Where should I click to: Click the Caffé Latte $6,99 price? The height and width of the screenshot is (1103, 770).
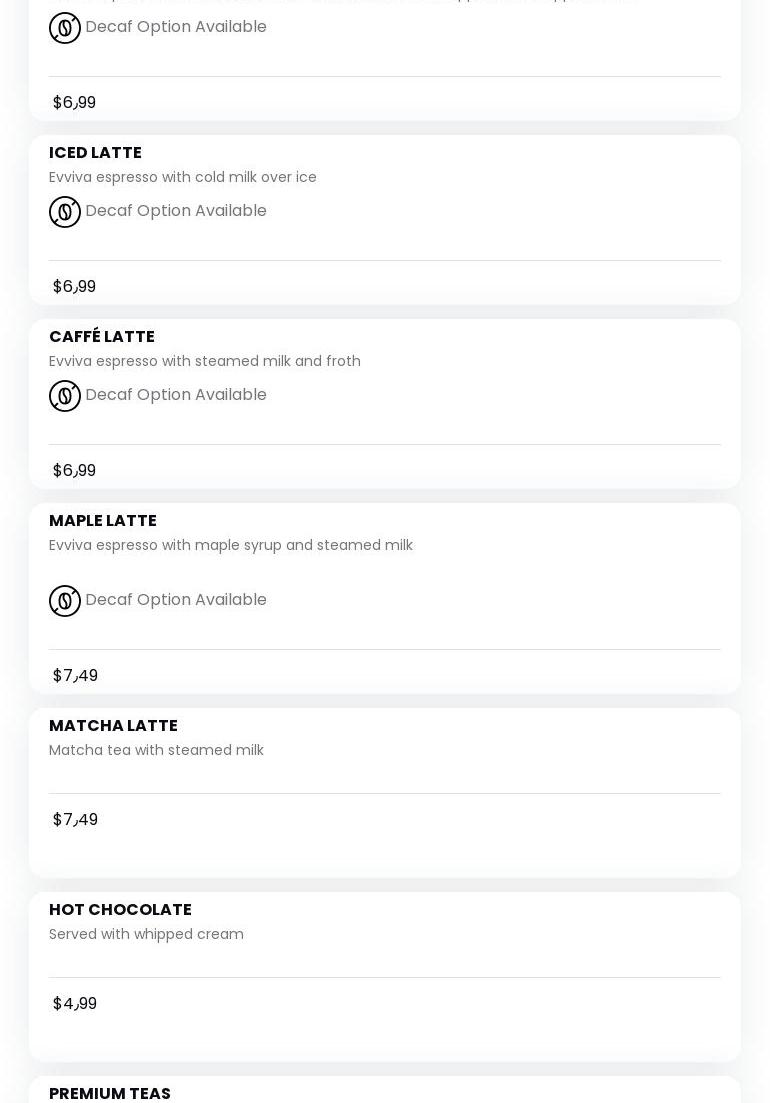pos(75,471)
